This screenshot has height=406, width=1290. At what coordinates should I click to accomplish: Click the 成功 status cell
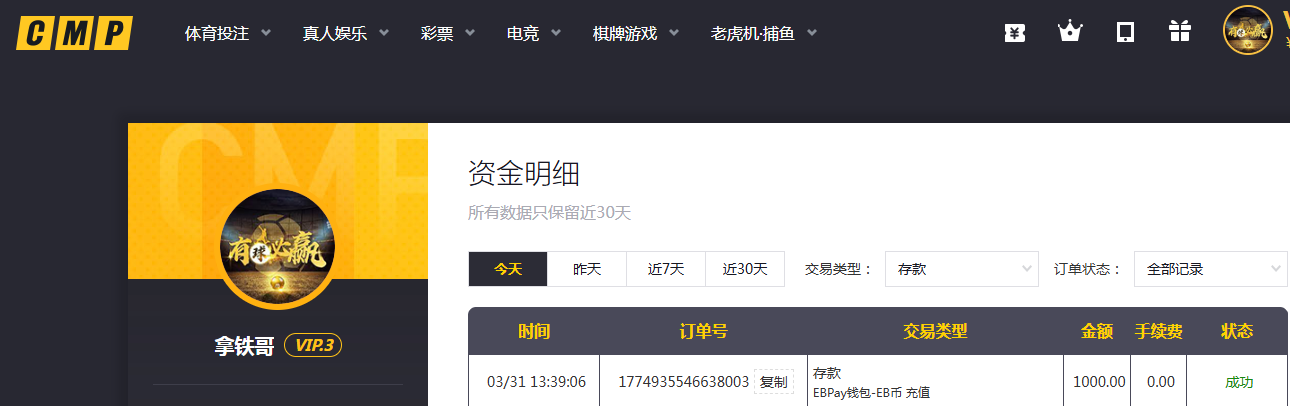(1239, 382)
